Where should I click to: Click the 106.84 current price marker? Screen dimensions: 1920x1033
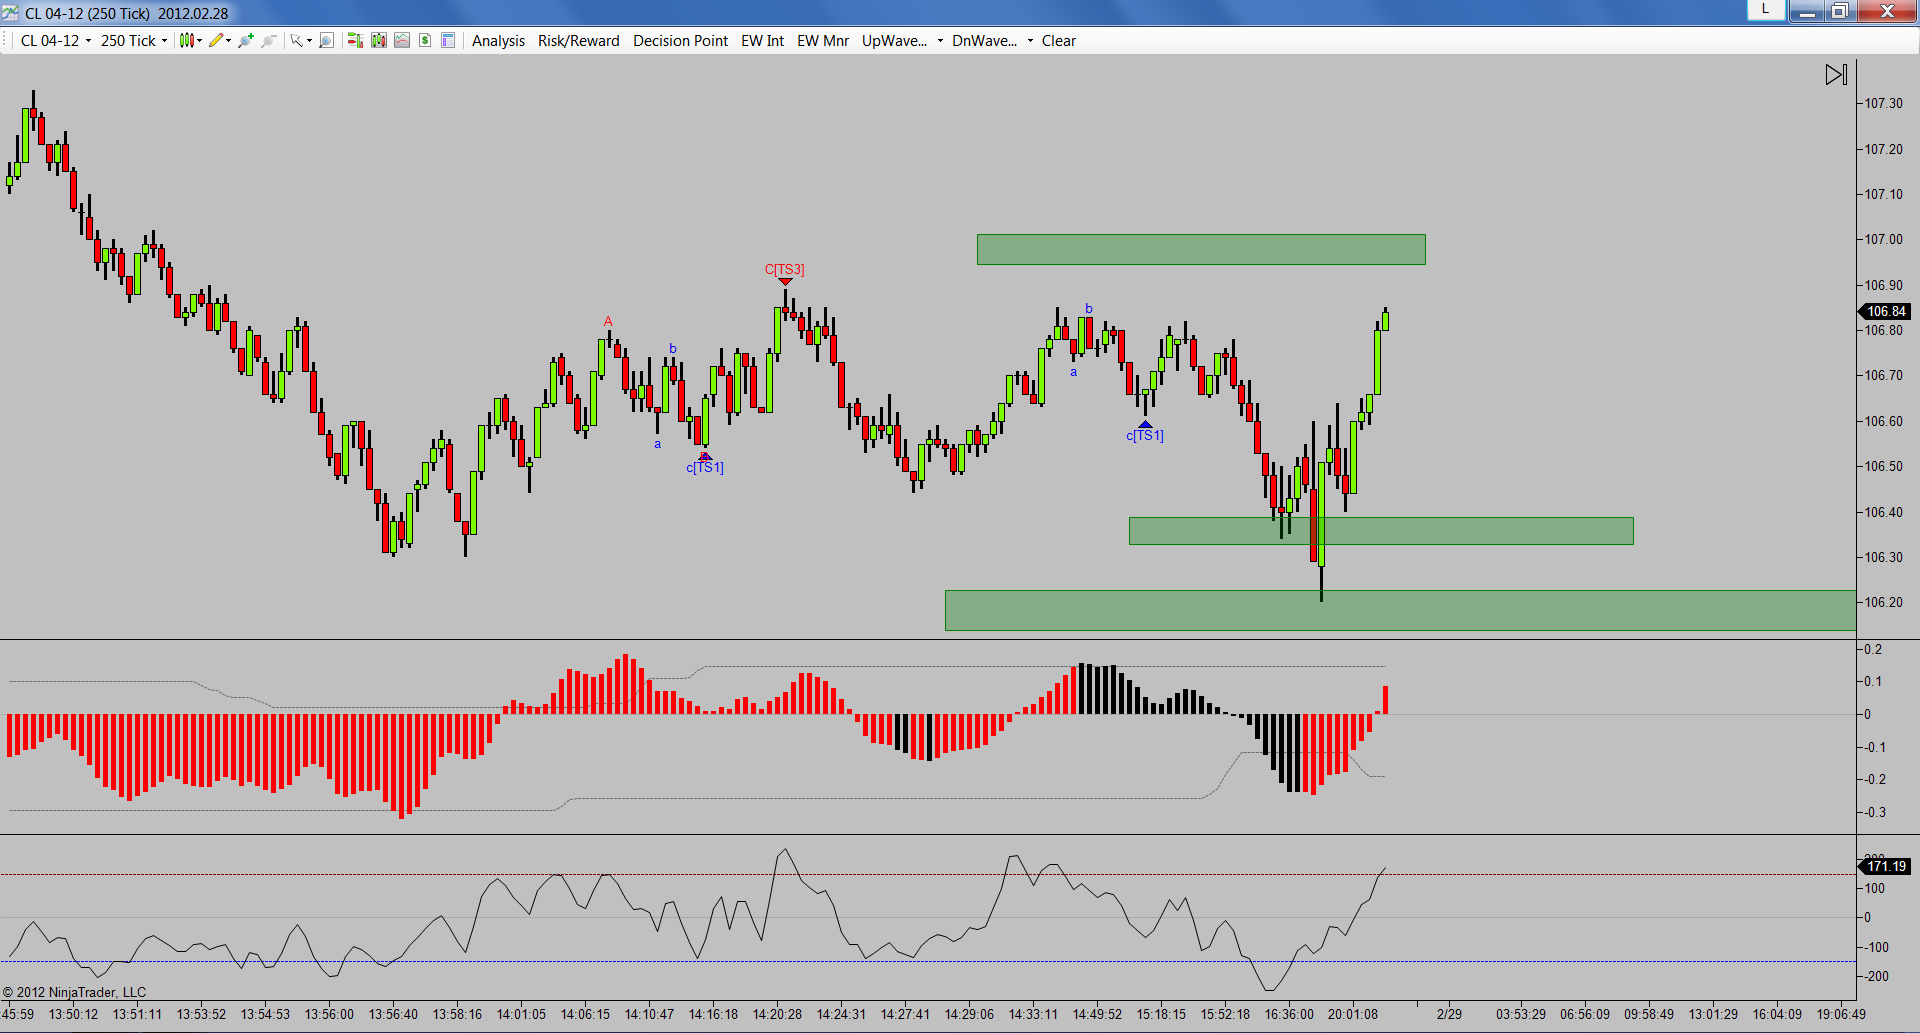pyautogui.click(x=1886, y=311)
